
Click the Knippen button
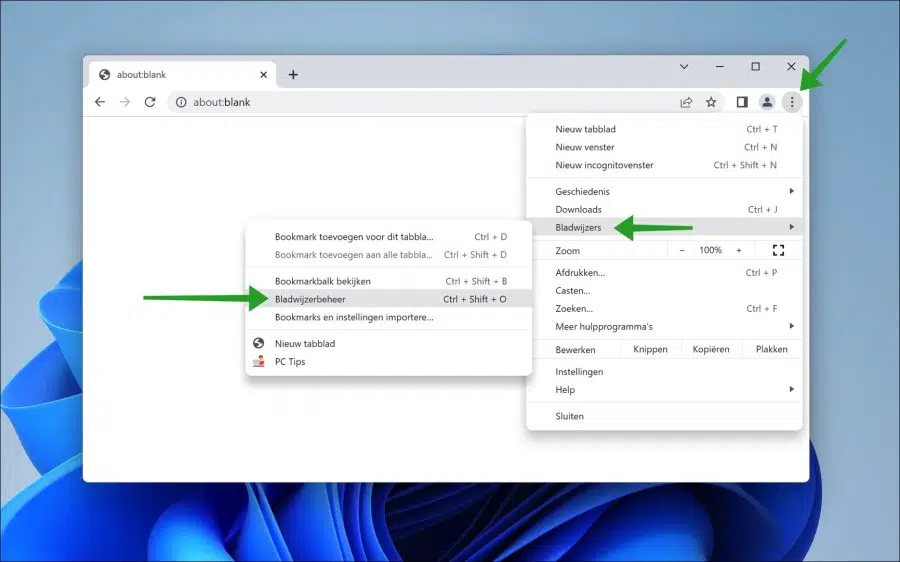pyautogui.click(x=650, y=349)
